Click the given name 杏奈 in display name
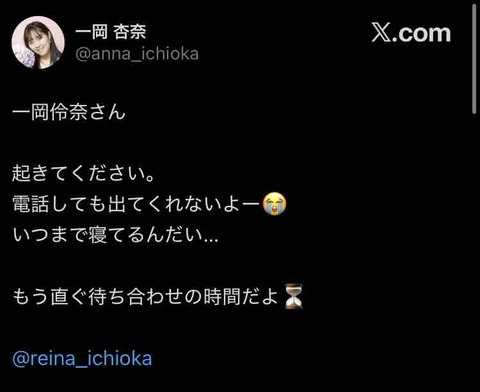 (130, 32)
